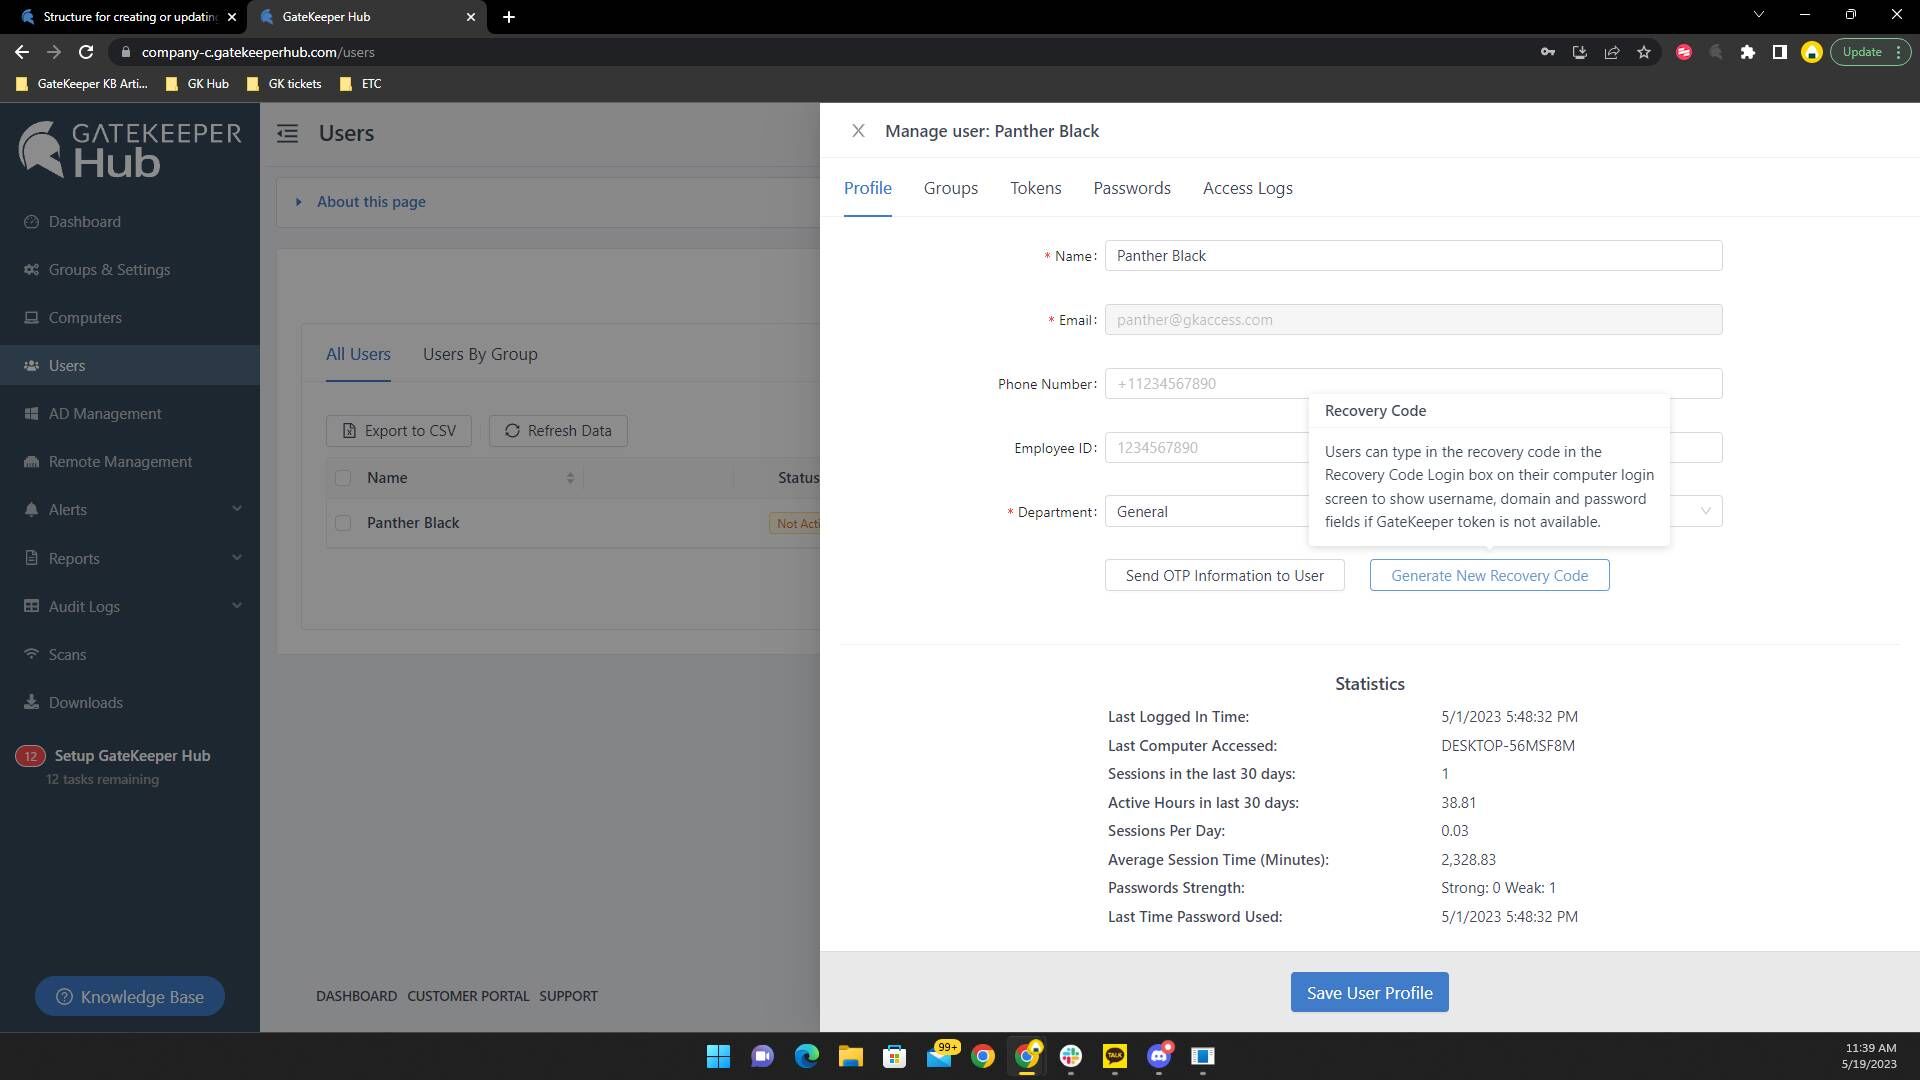Click the GateKeeper Hub logo

coord(128,149)
